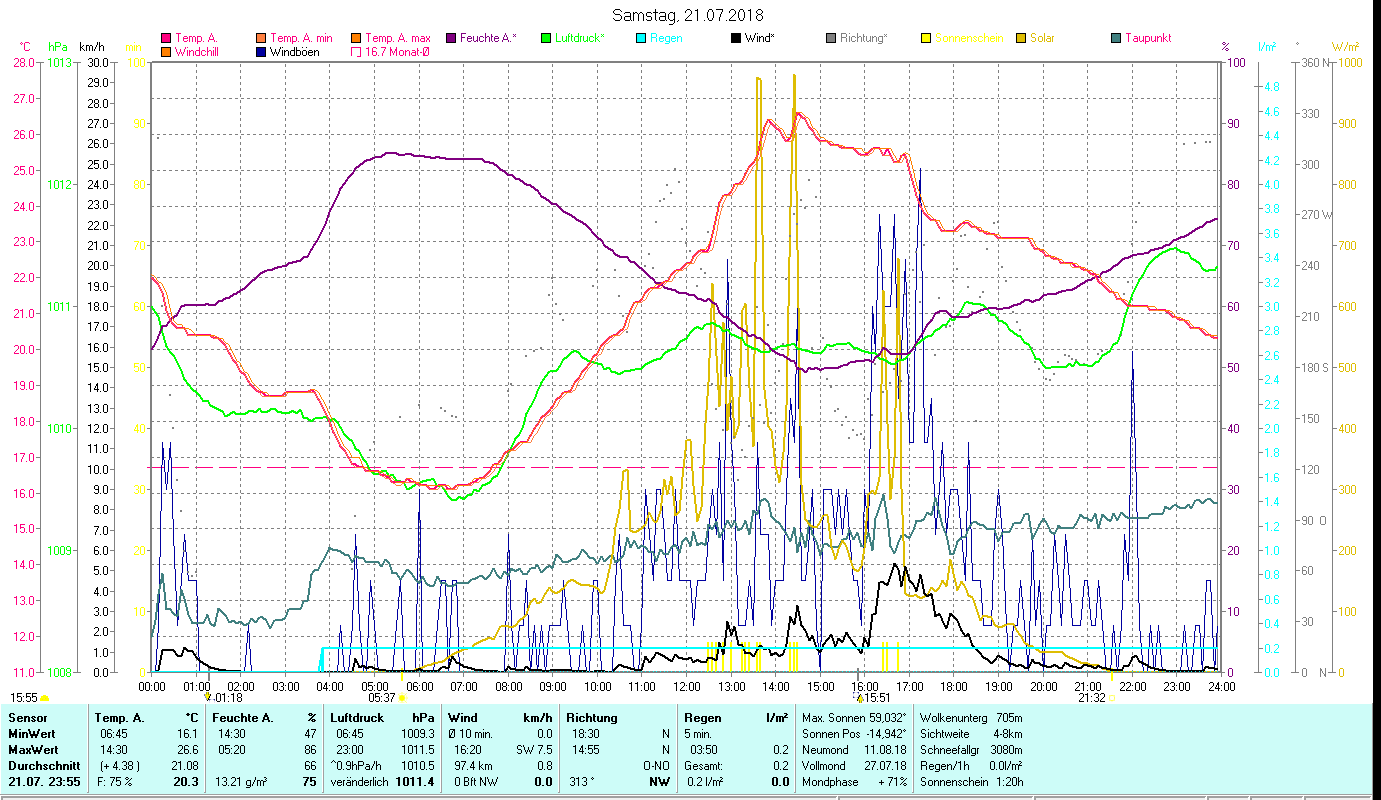Click the cyan Regen legend square
Viewport: 1381px width, 800px height.
pyautogui.click(x=641, y=38)
